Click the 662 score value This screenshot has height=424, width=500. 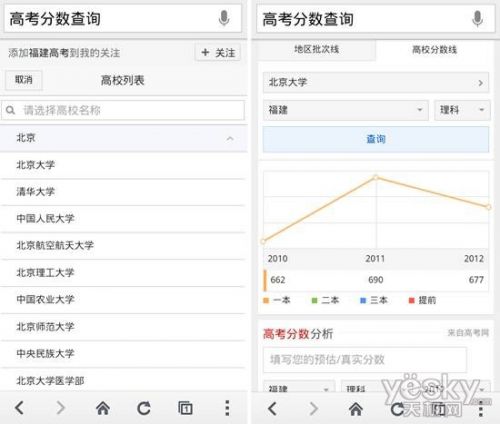coord(278,280)
